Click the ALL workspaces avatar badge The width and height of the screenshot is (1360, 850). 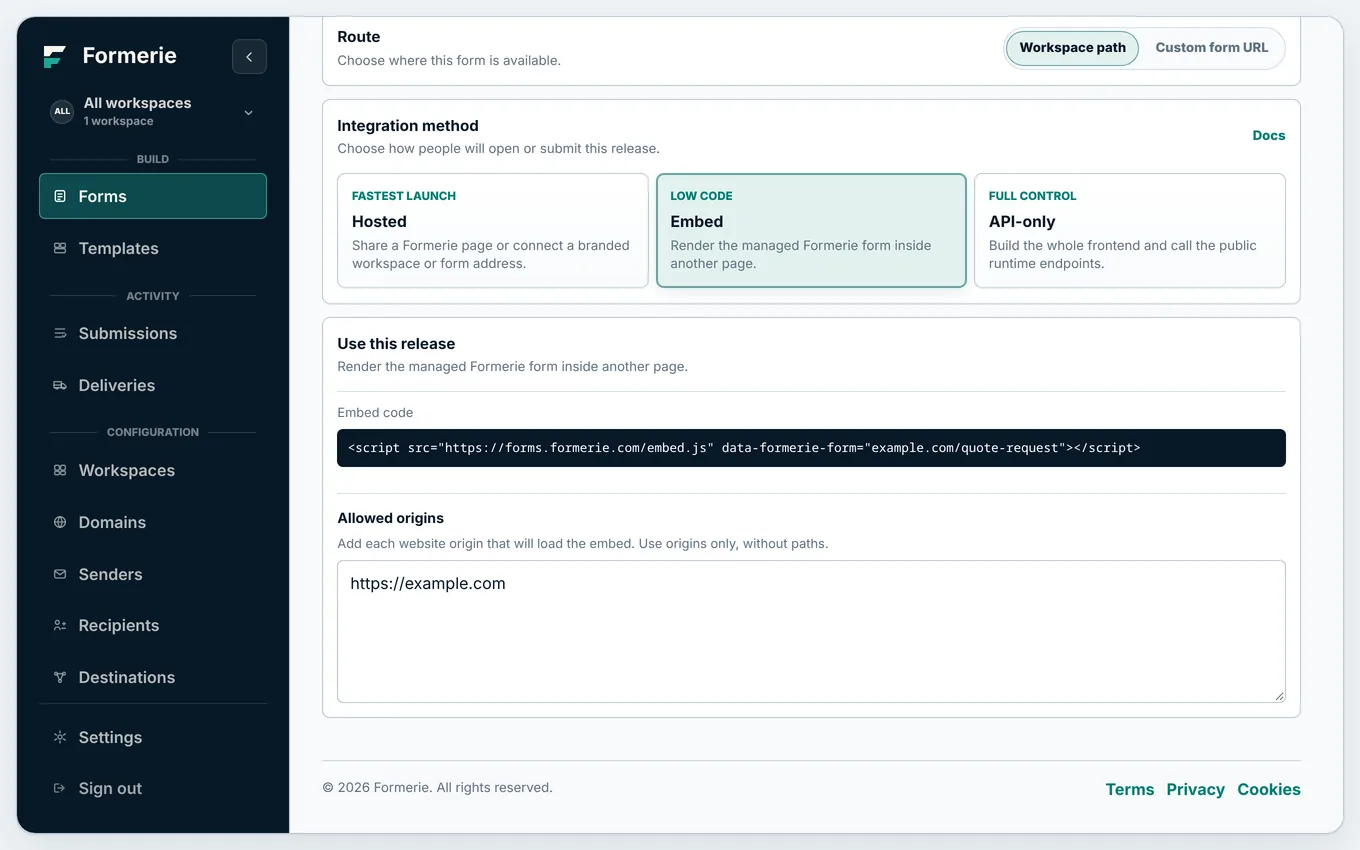tap(62, 111)
